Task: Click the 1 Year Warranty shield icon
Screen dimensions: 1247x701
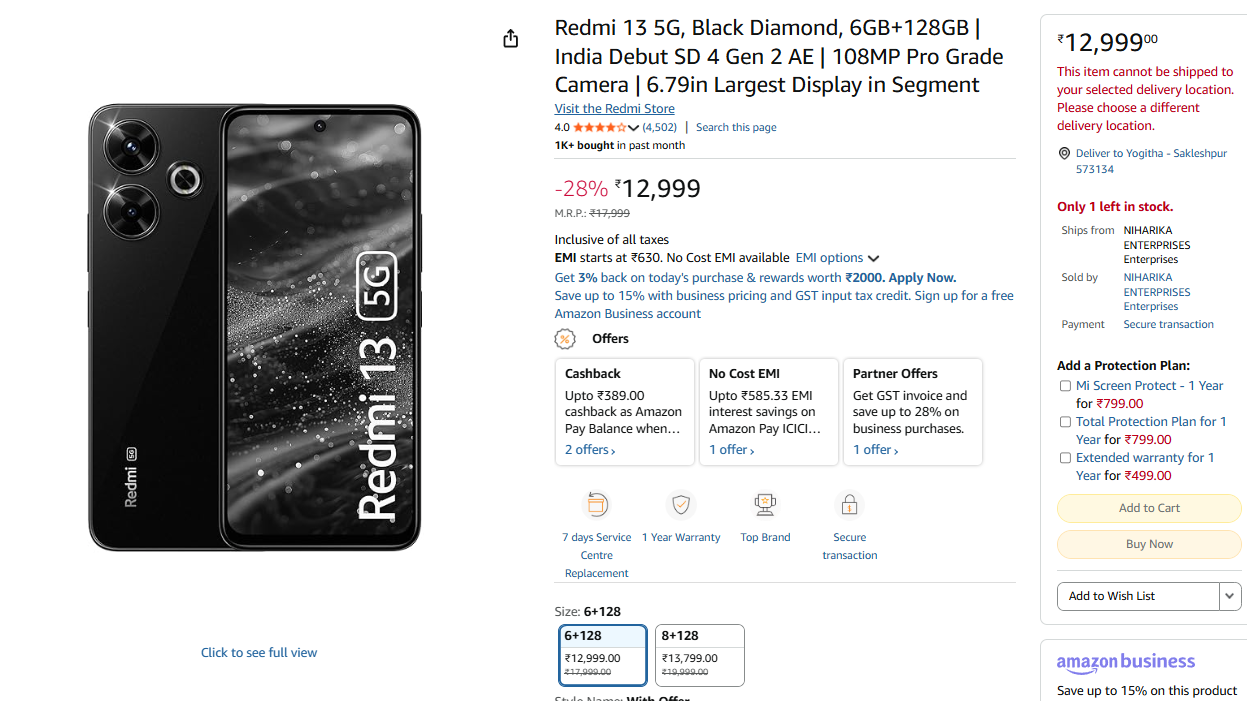Action: (681, 505)
